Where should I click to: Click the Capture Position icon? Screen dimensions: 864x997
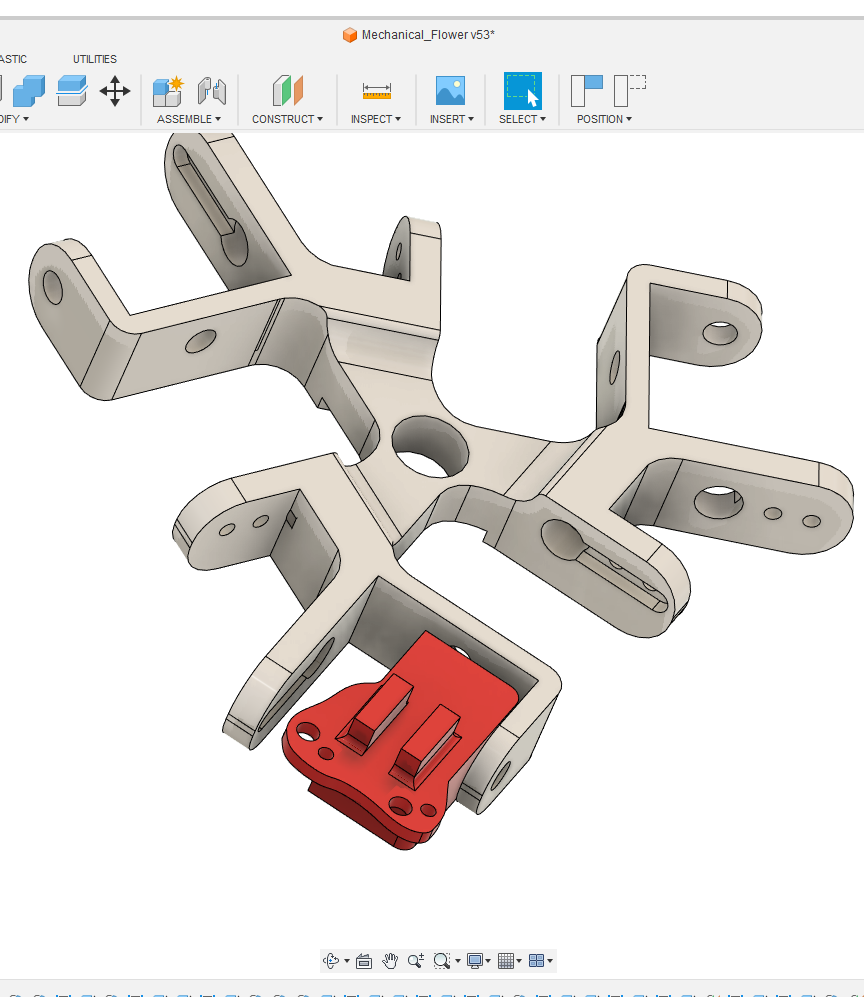587,91
